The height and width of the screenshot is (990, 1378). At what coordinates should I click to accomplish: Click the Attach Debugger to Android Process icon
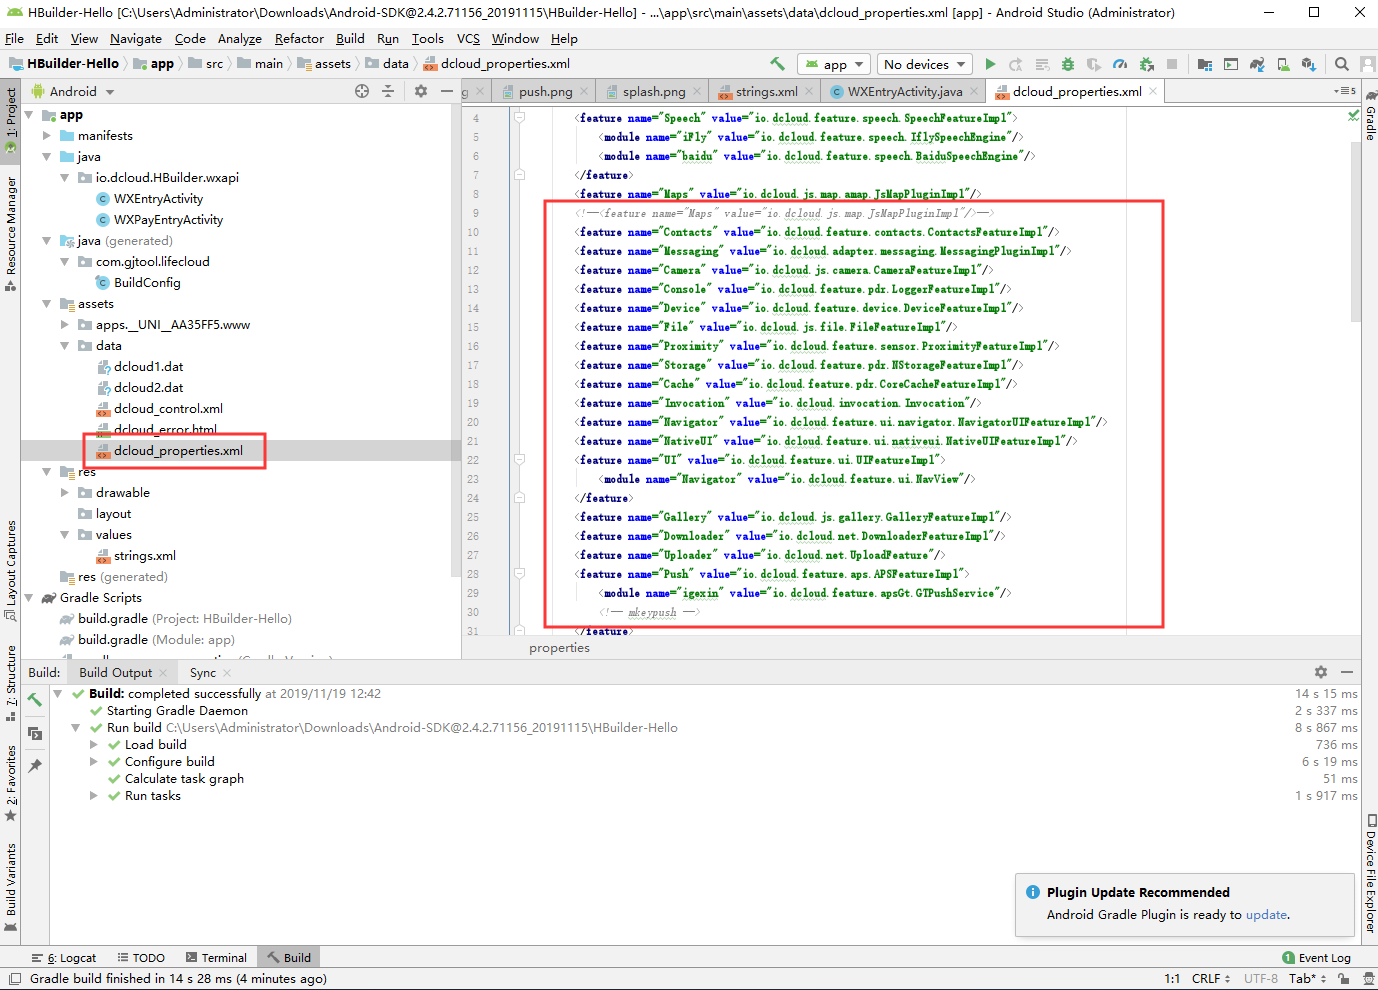[1146, 64]
